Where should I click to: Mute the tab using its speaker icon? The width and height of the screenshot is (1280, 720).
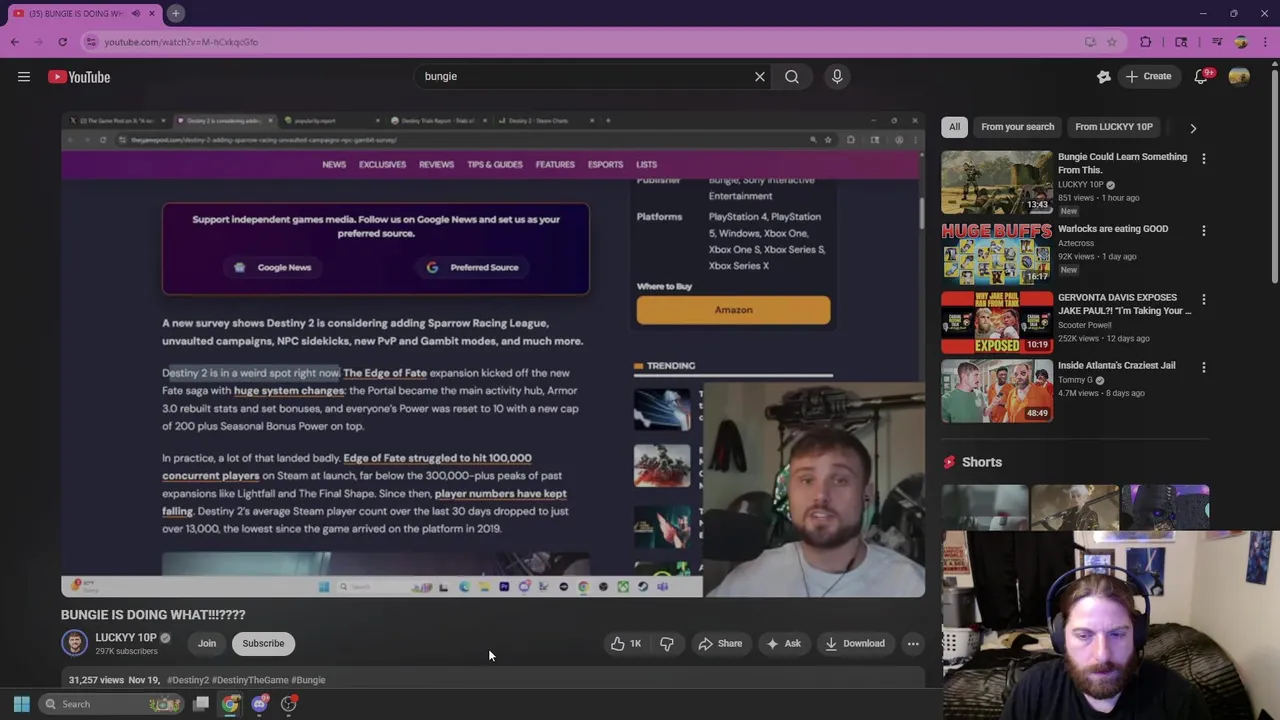[136, 13]
